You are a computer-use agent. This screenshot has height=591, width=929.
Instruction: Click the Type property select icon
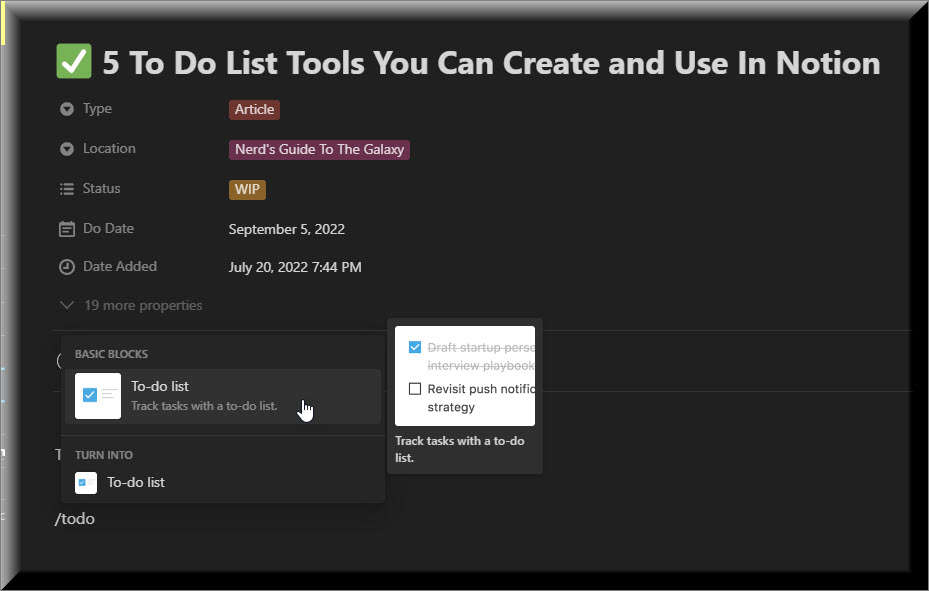pyautogui.click(x=67, y=109)
